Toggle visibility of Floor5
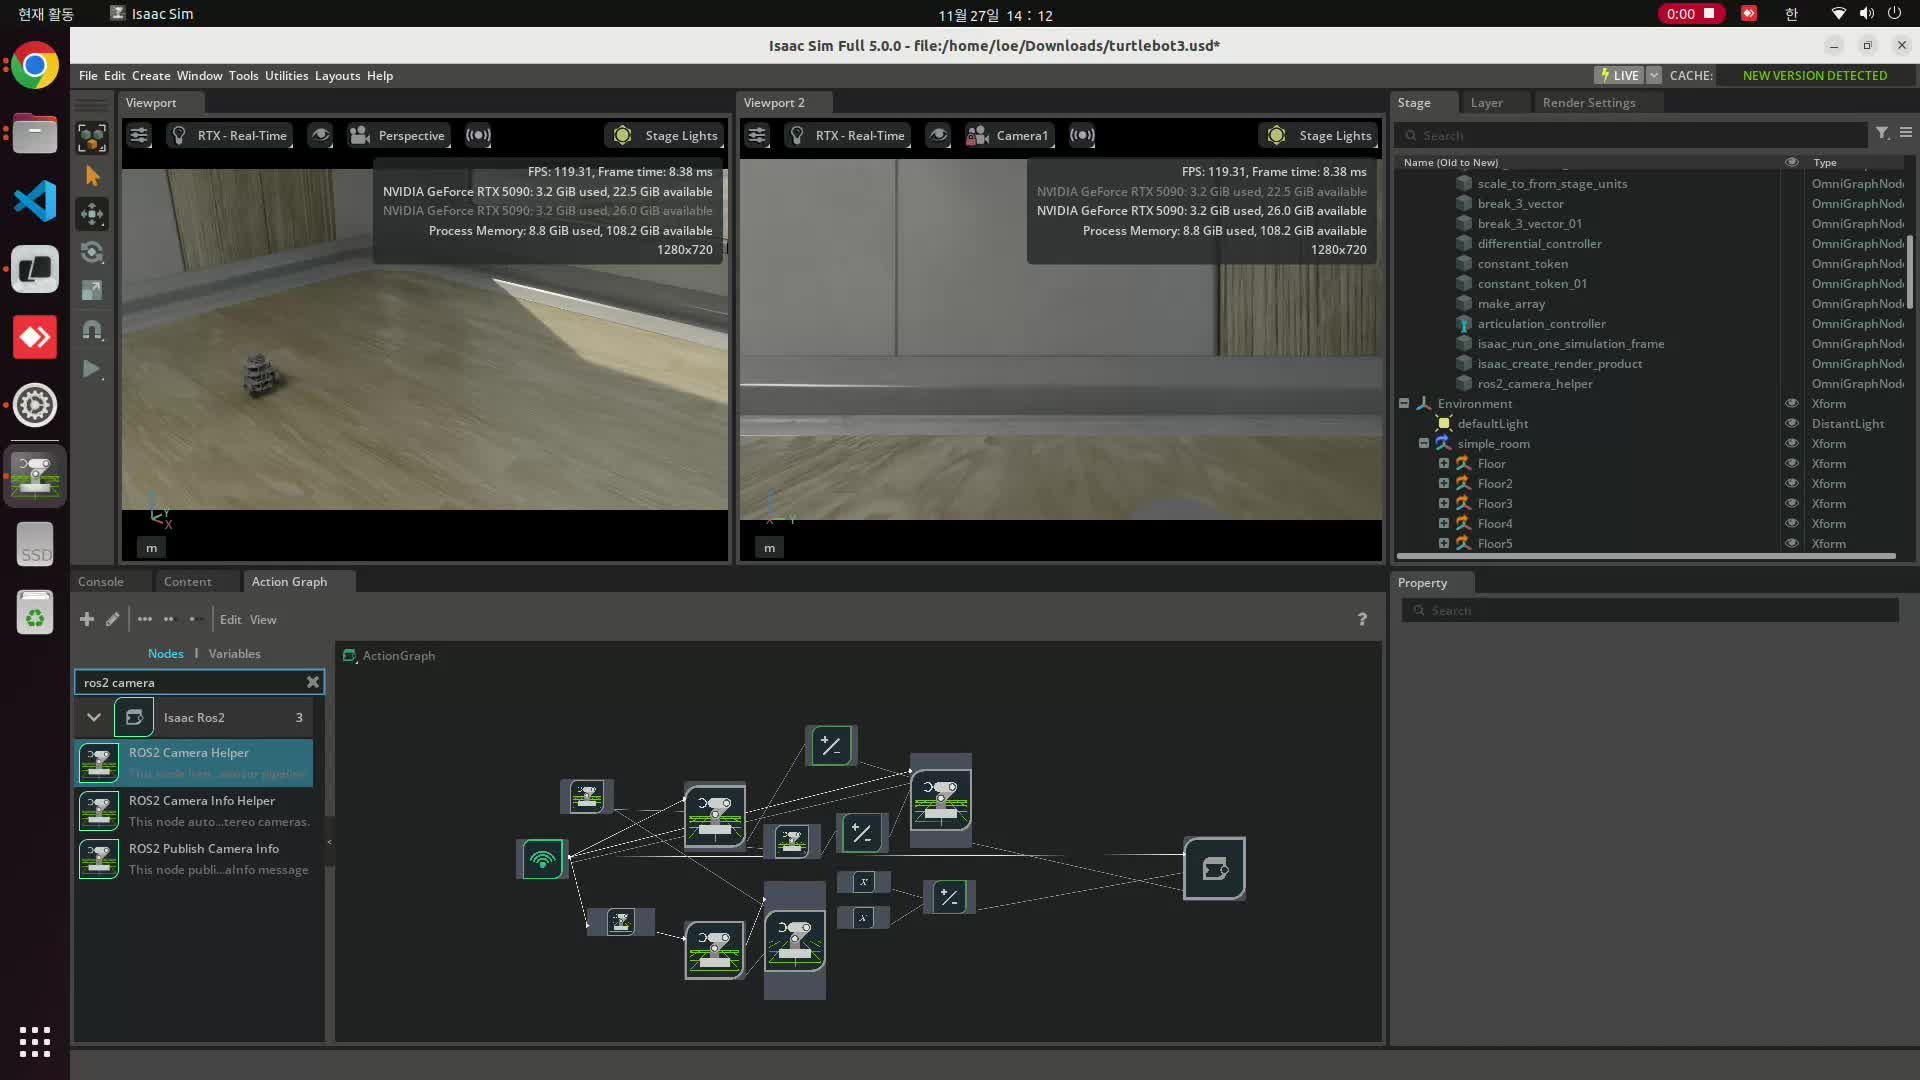 (x=1791, y=544)
